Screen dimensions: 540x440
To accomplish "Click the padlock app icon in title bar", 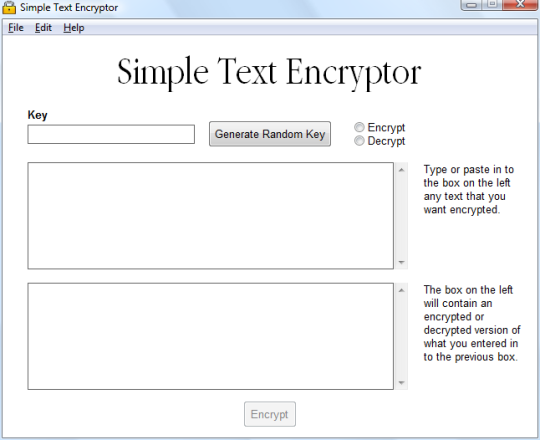I will click(9, 7).
